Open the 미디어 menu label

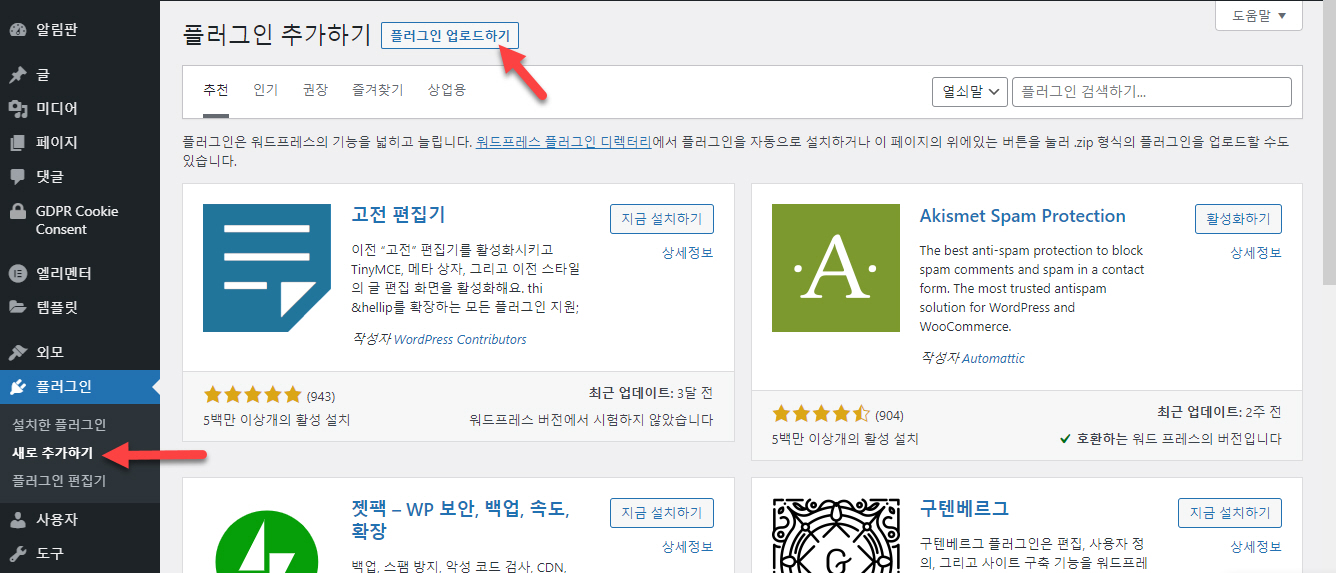[57, 109]
